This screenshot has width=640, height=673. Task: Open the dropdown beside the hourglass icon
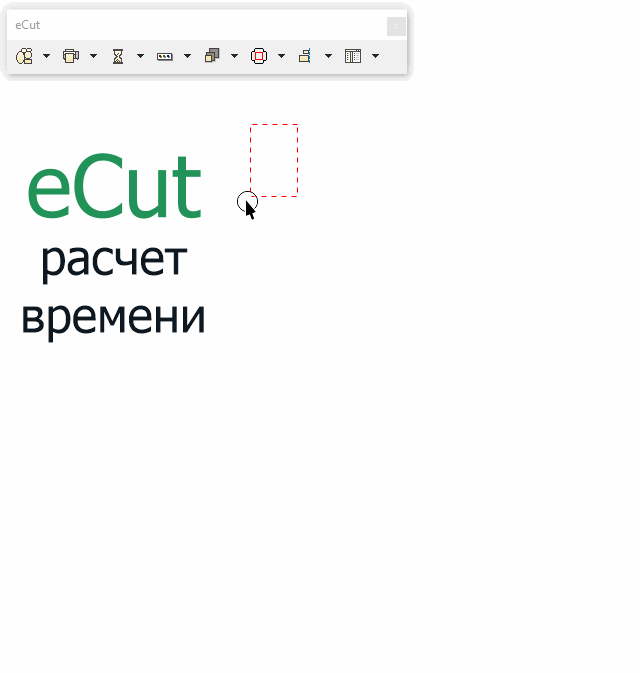point(140,56)
